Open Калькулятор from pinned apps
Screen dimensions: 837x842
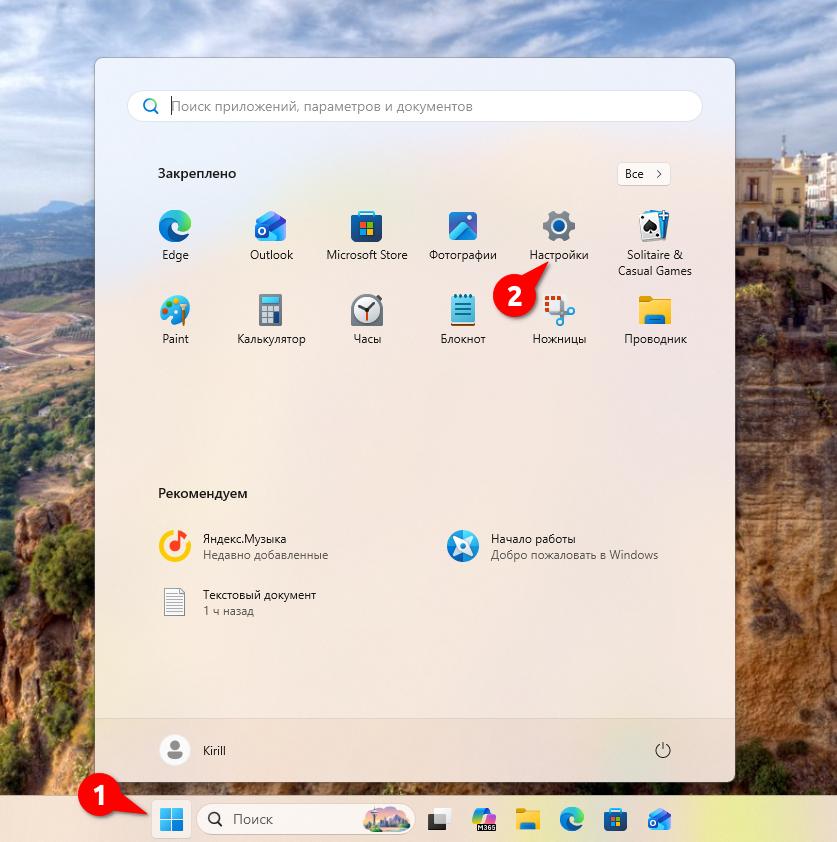271,311
